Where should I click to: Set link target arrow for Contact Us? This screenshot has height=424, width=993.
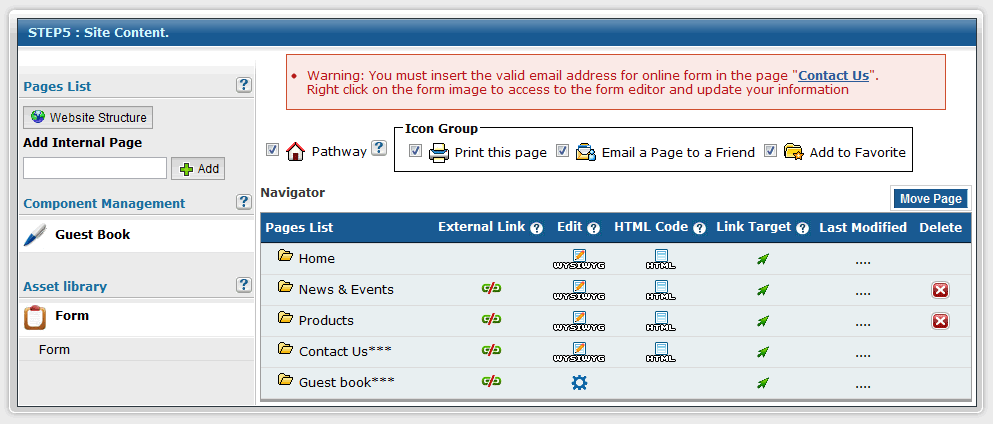point(763,352)
